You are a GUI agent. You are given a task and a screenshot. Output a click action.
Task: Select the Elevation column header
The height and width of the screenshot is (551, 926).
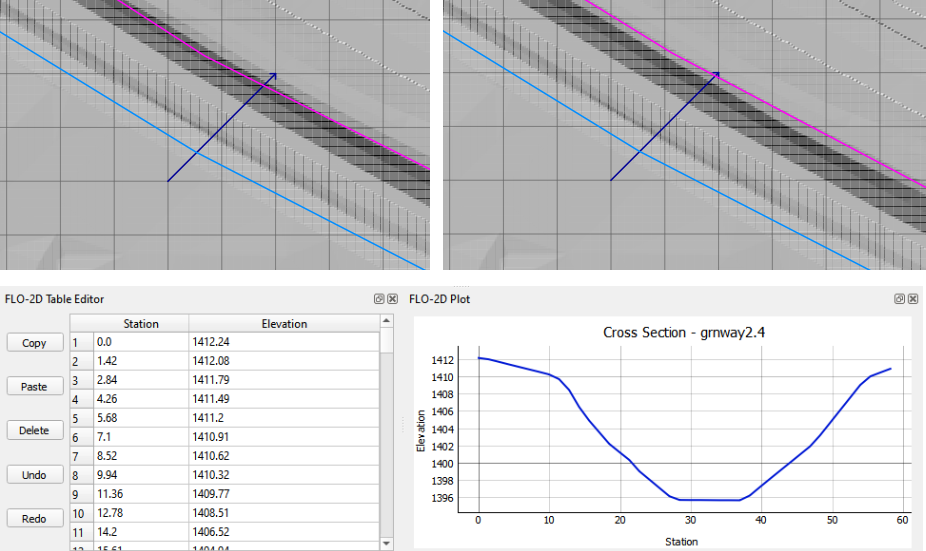click(x=284, y=324)
